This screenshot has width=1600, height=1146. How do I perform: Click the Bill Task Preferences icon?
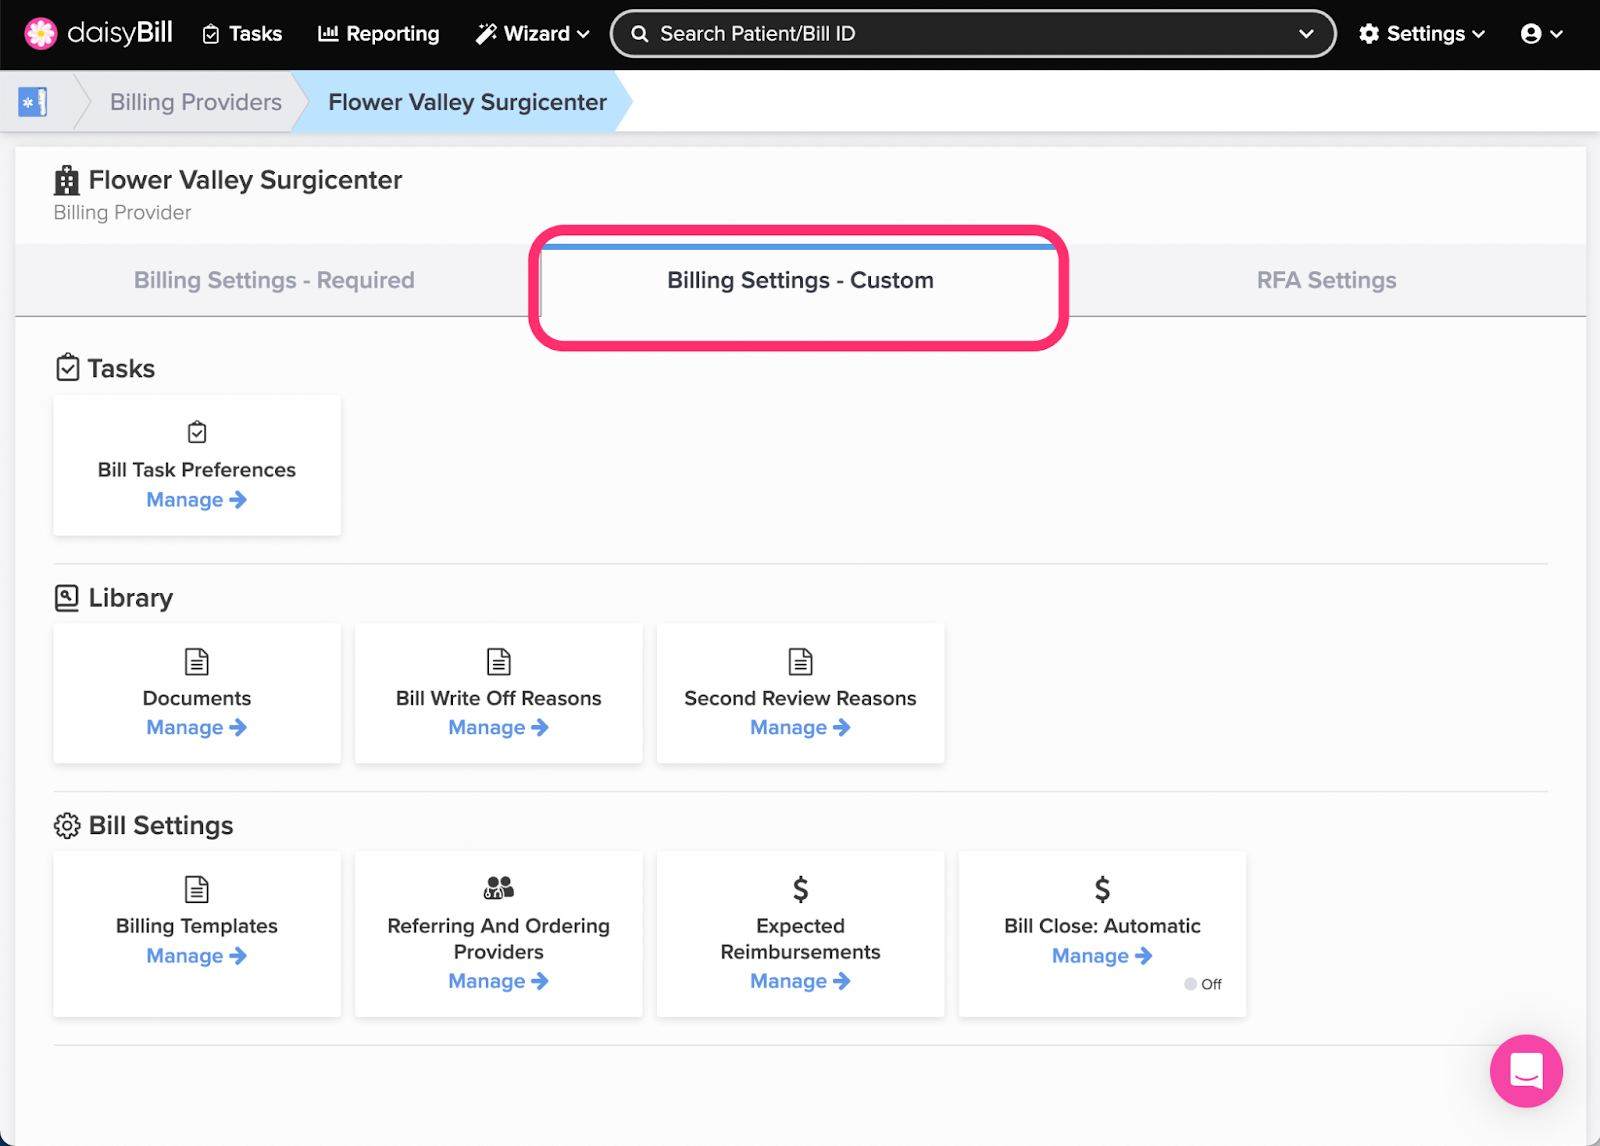pyautogui.click(x=197, y=432)
